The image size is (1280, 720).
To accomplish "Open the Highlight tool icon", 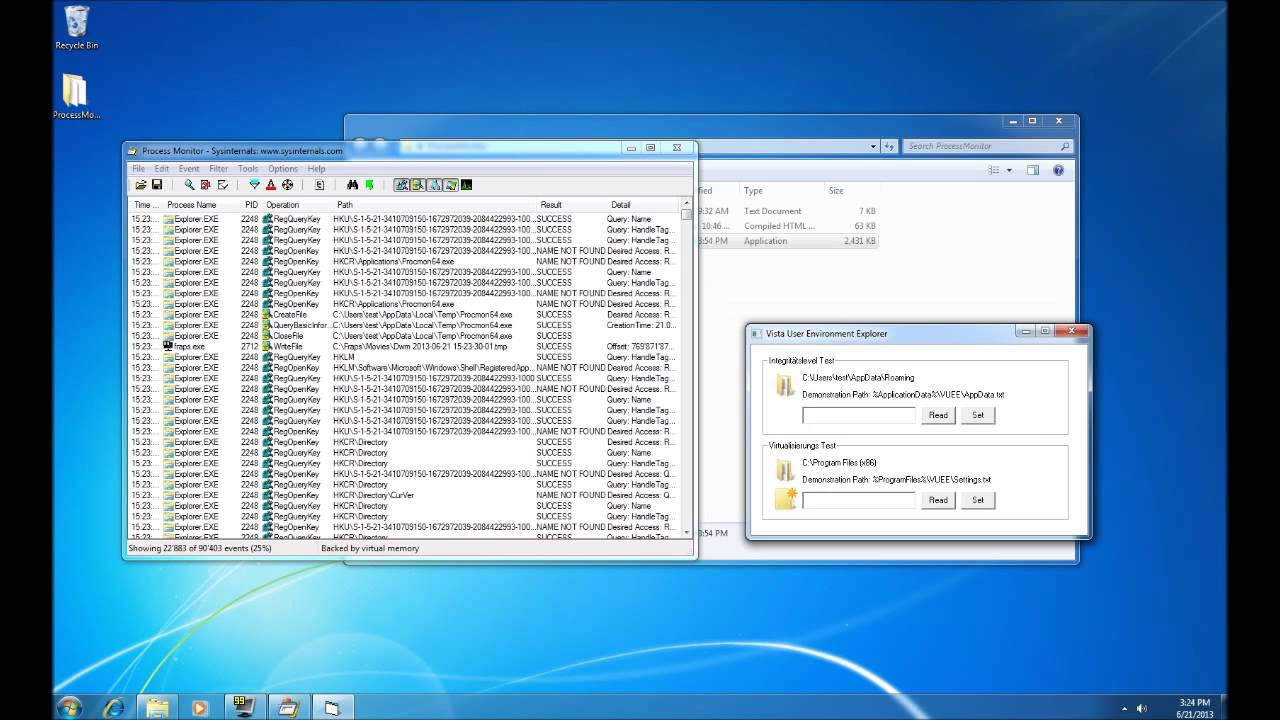I will pyautogui.click(x=270, y=185).
